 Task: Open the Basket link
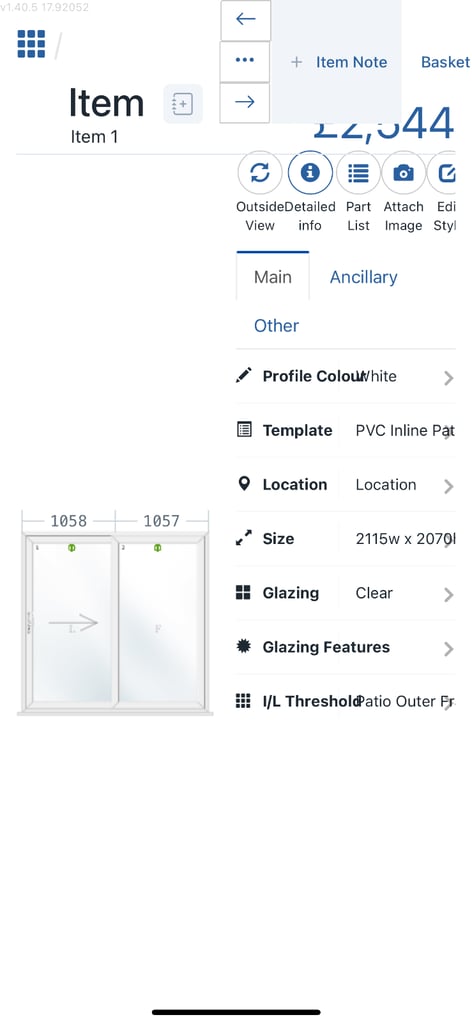tap(445, 62)
